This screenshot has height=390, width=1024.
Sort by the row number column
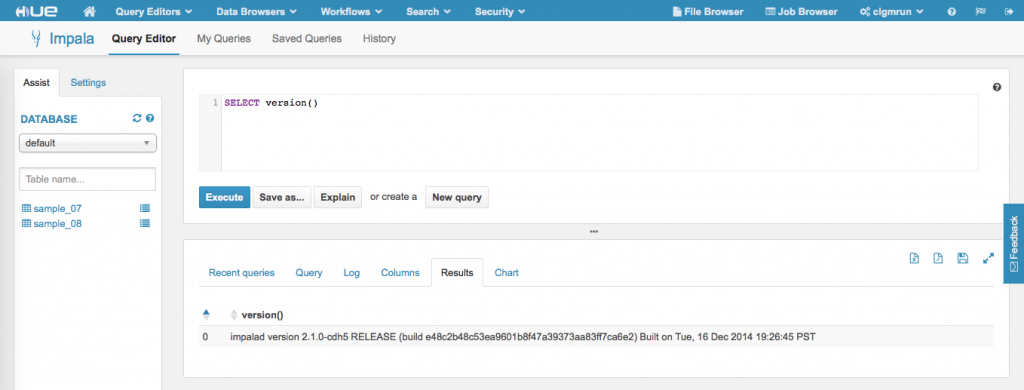point(206,315)
